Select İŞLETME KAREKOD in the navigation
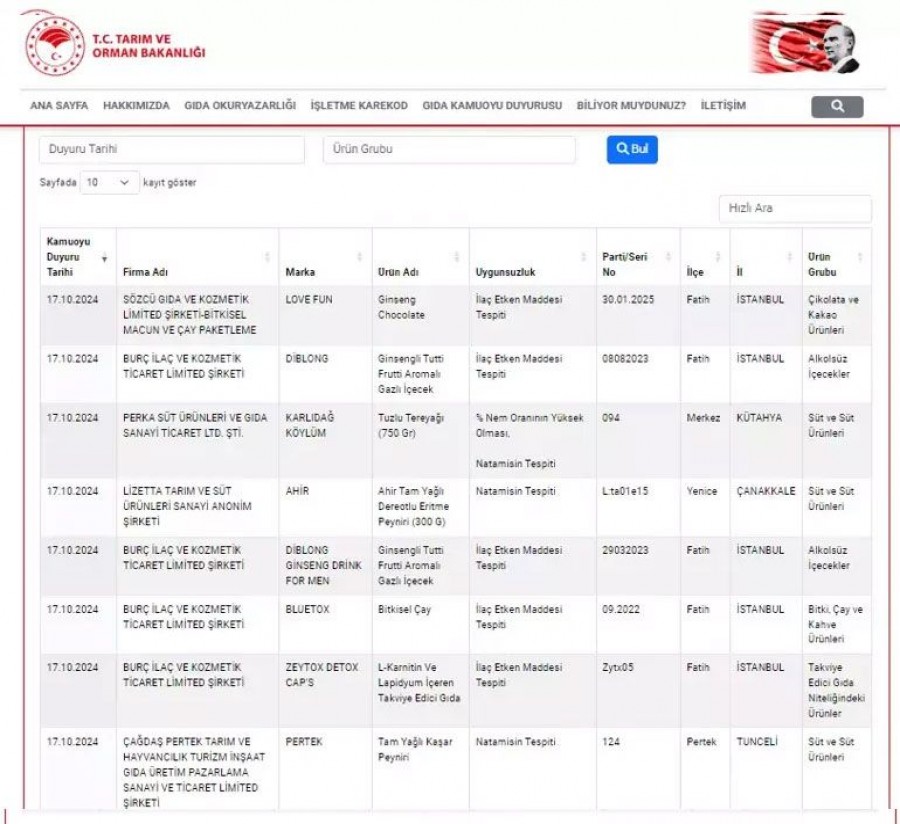900x824 pixels. (x=359, y=106)
